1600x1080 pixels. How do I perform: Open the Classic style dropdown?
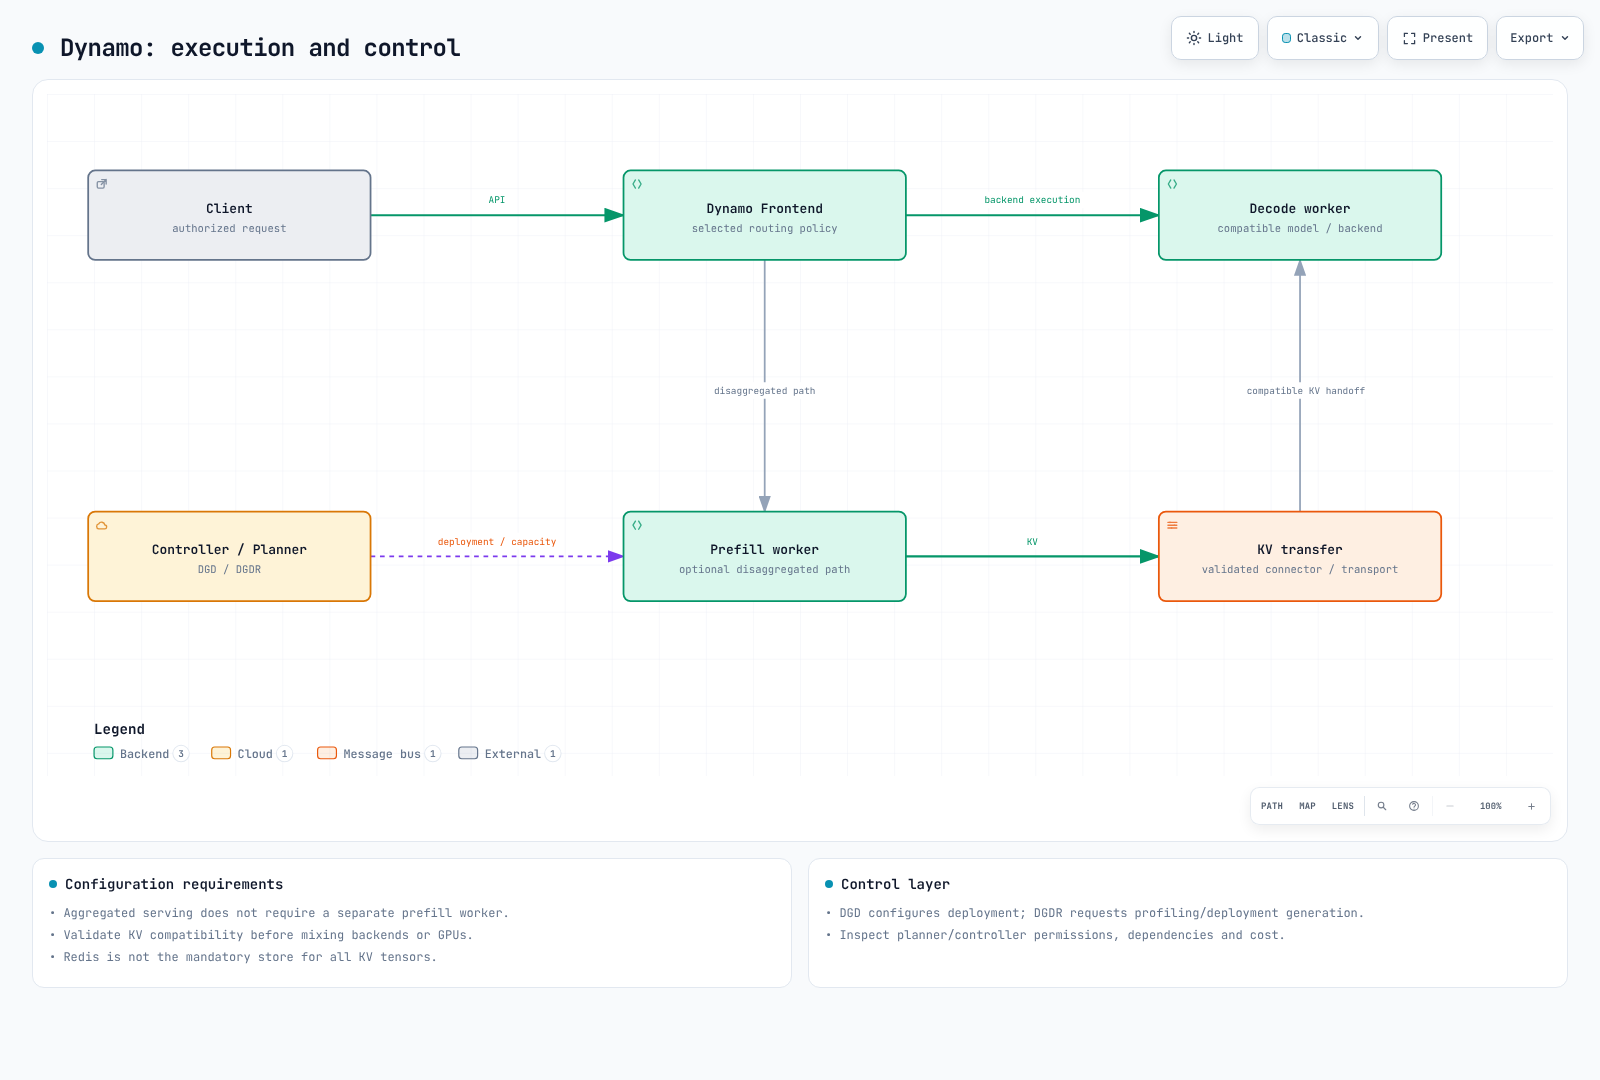coord(1322,38)
